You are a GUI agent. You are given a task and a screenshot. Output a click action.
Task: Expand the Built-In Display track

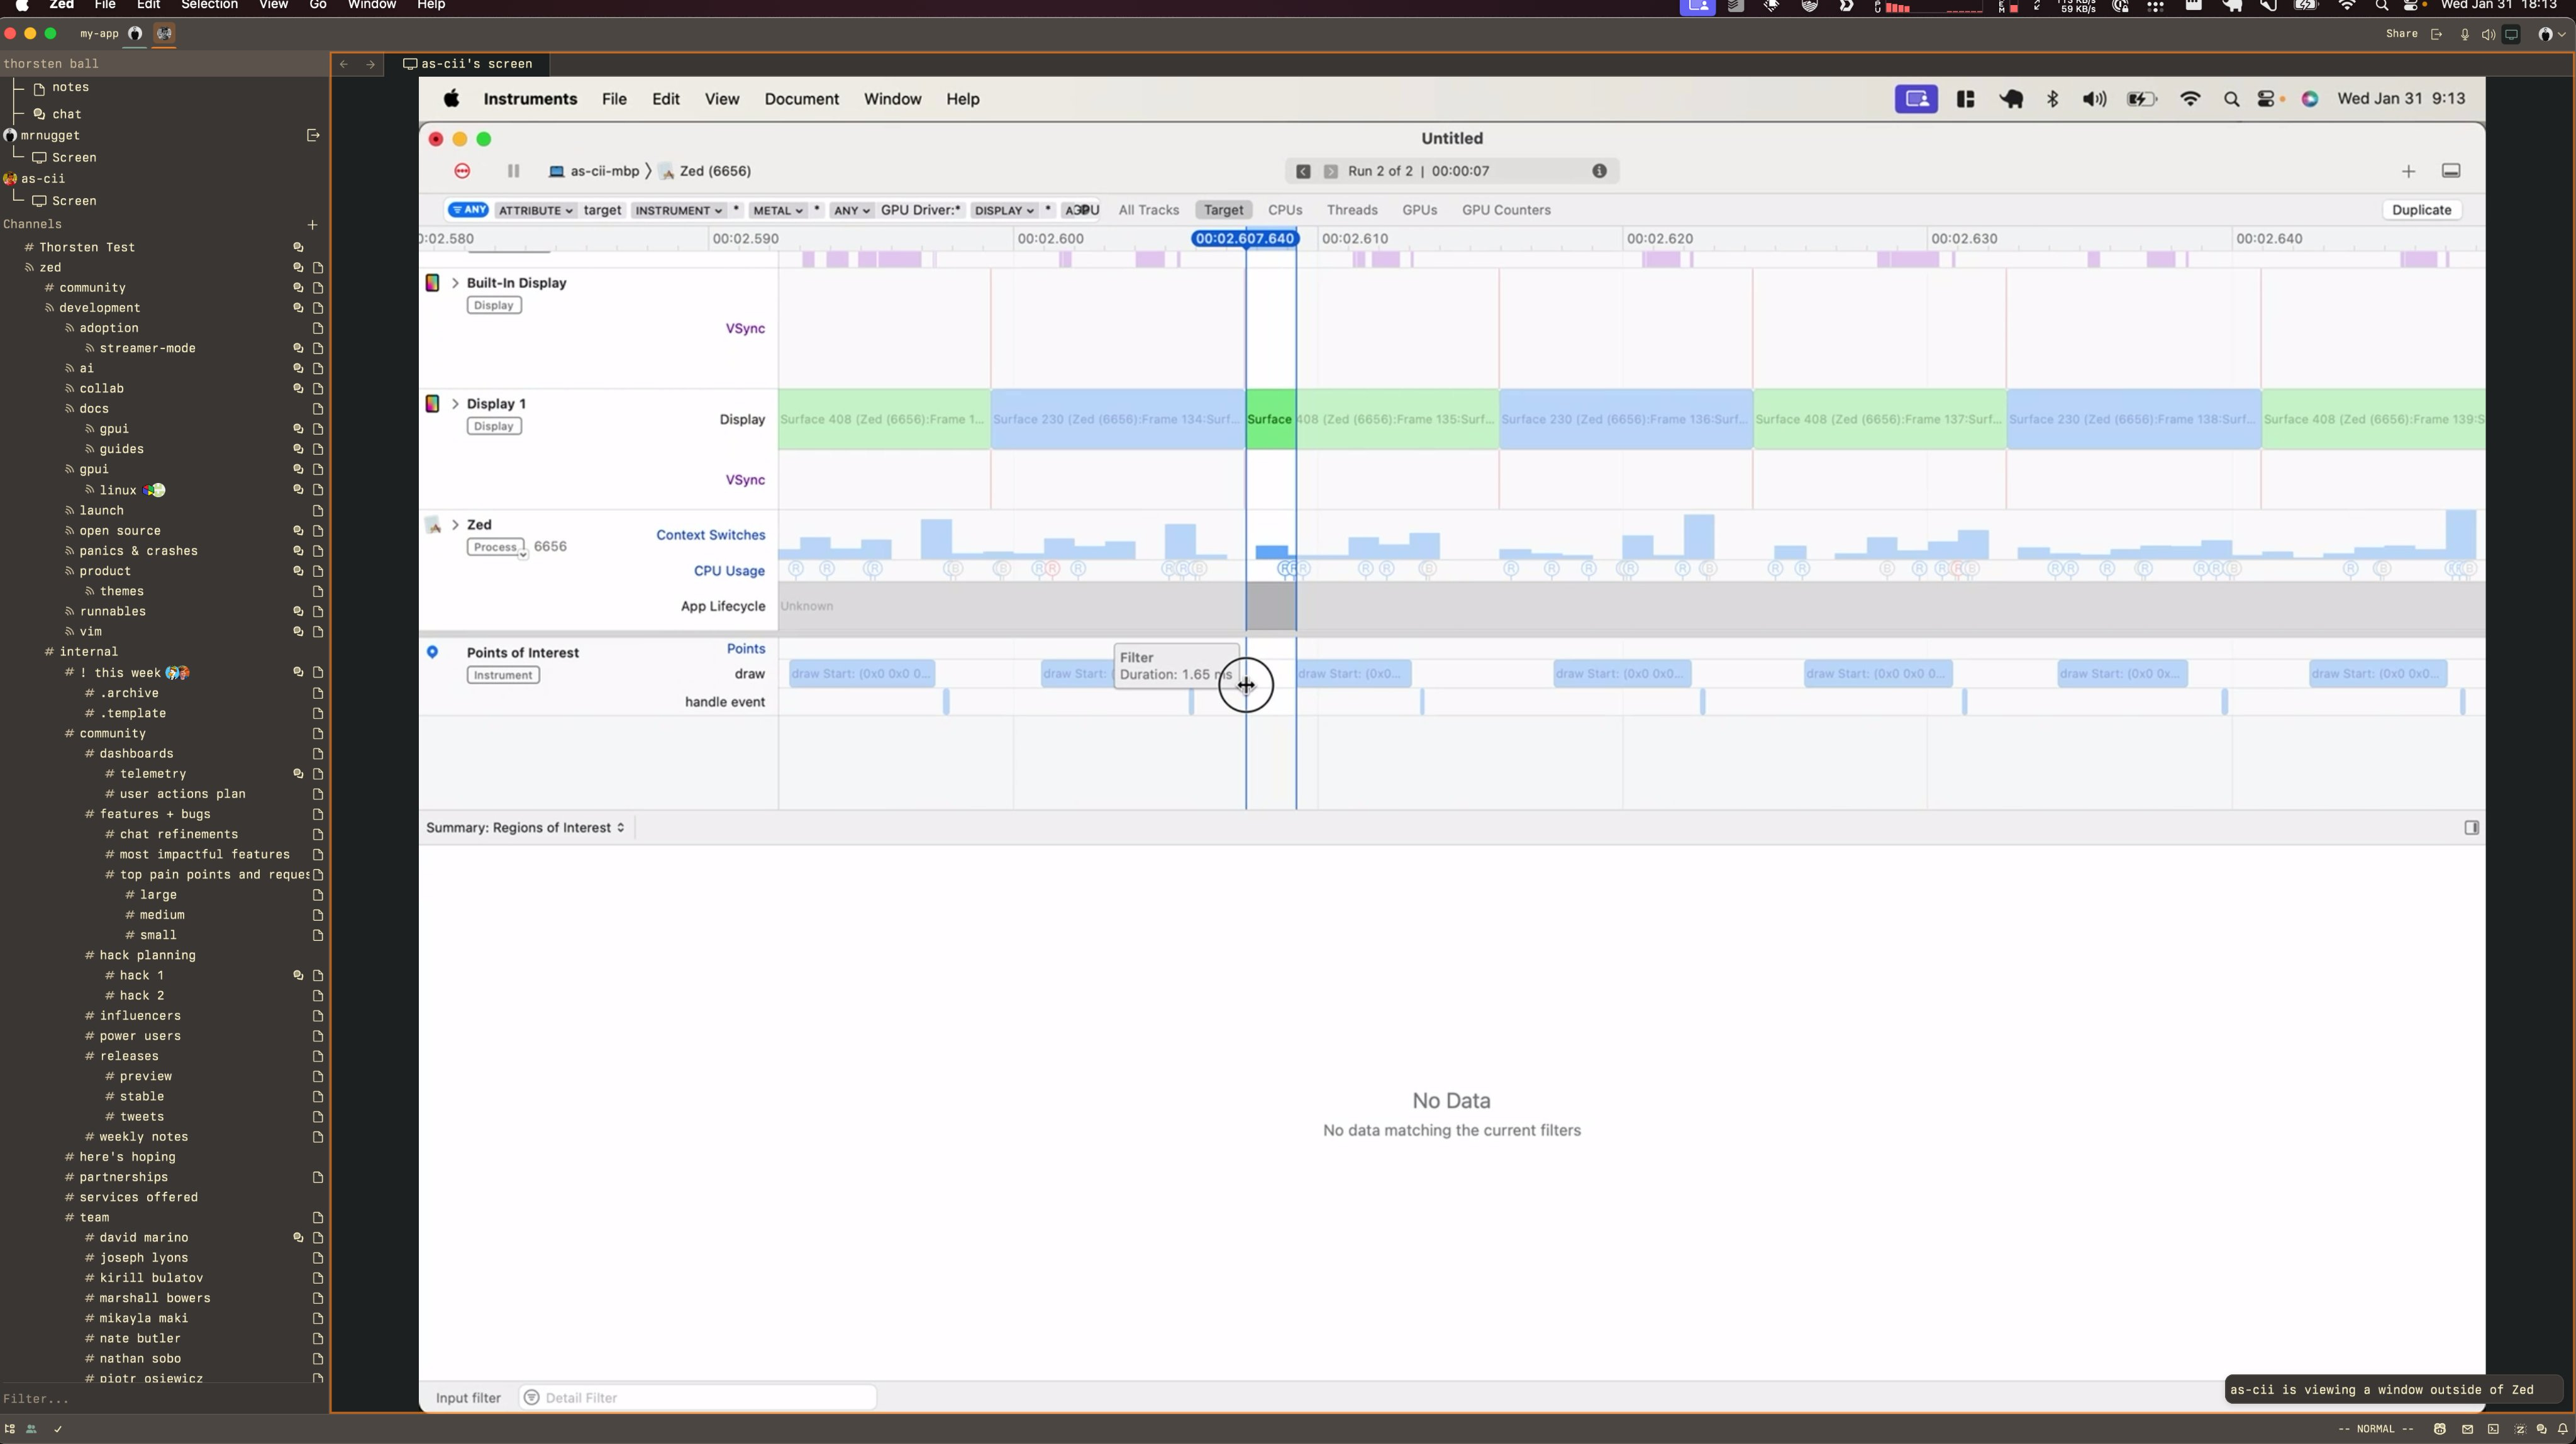coord(455,283)
